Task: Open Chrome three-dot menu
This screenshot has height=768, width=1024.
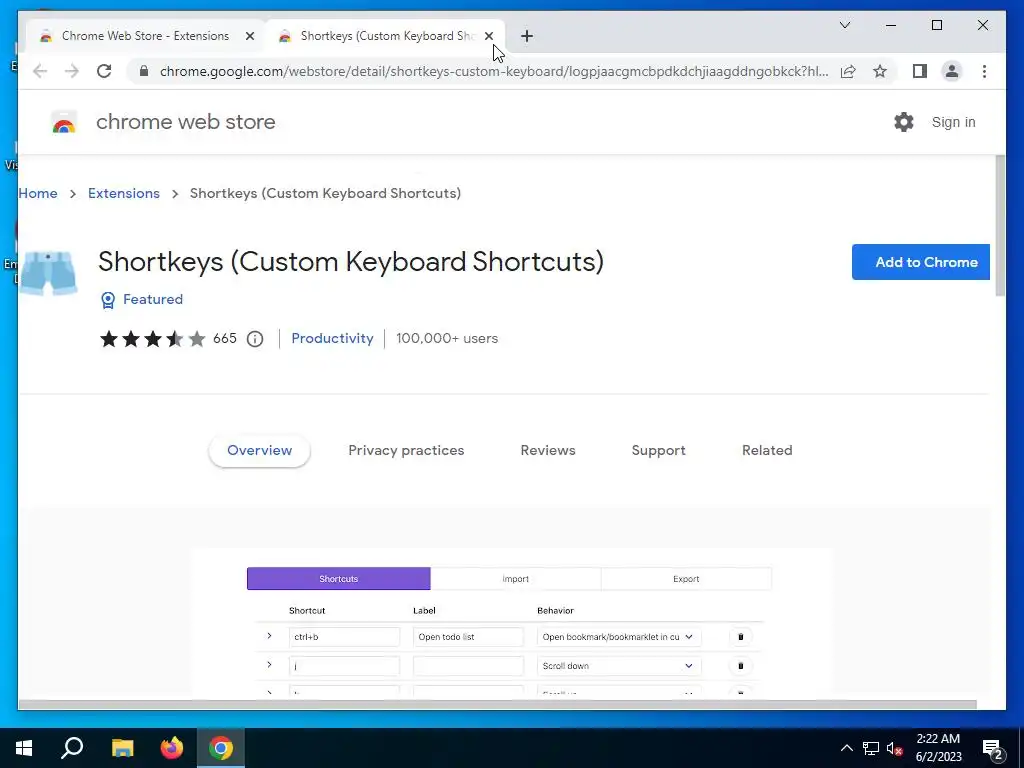Action: [984, 71]
